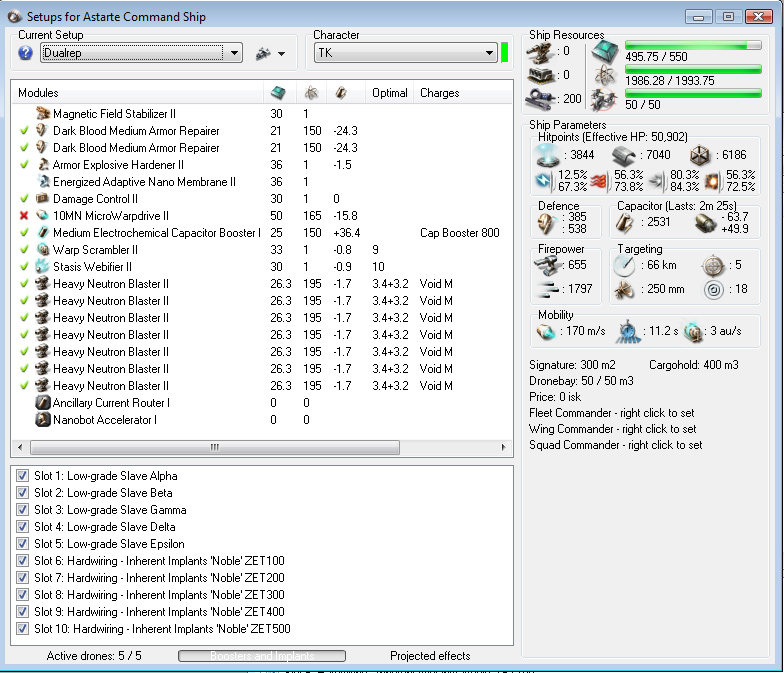Click the Ancillary Current Router I icon
The height and width of the screenshot is (673, 784).
click(42, 403)
